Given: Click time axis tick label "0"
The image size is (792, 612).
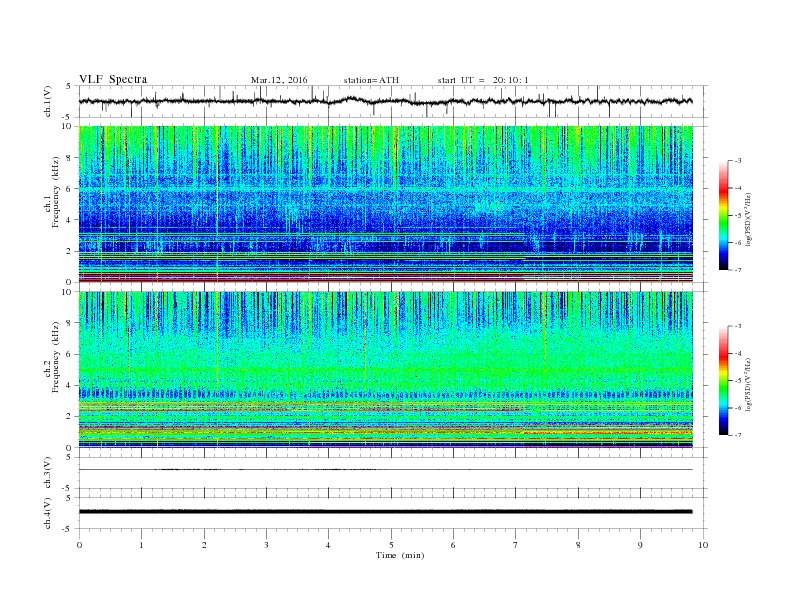Looking at the screenshot, I should tap(79, 545).
